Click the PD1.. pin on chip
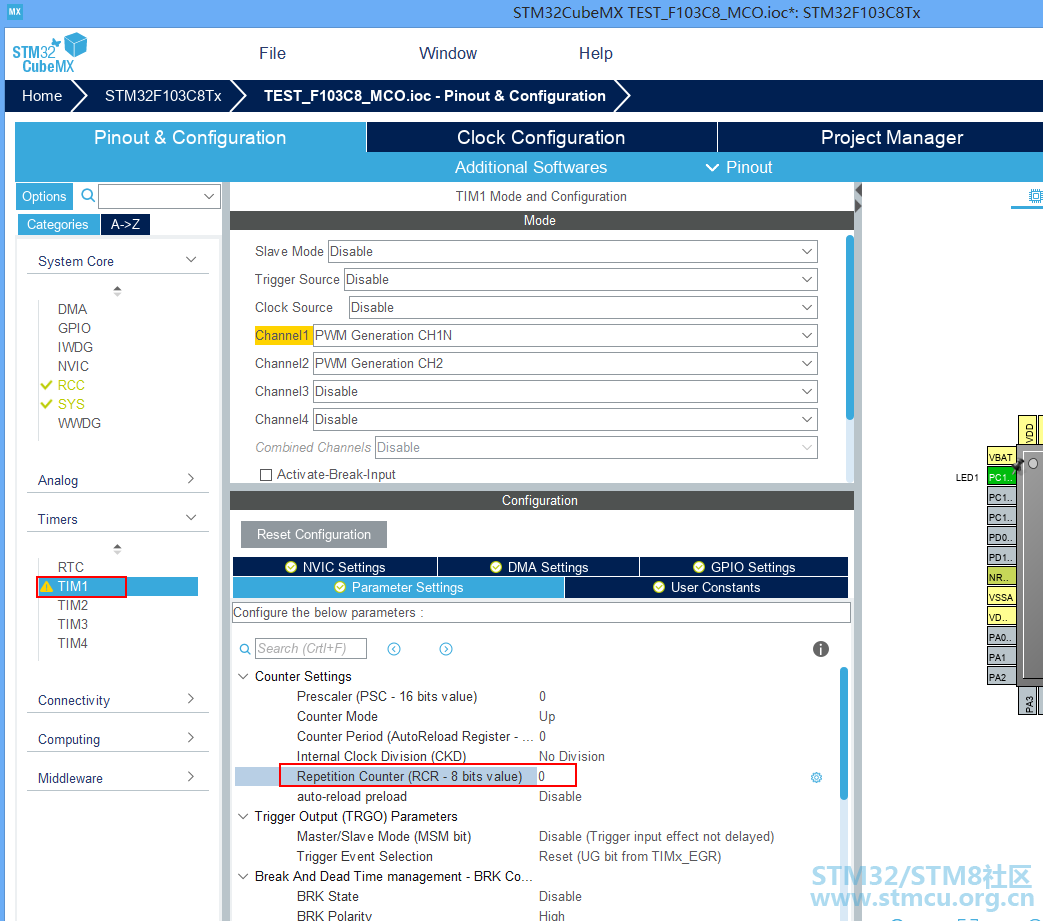Screen dimensions: 1043x921 coord(1001,557)
